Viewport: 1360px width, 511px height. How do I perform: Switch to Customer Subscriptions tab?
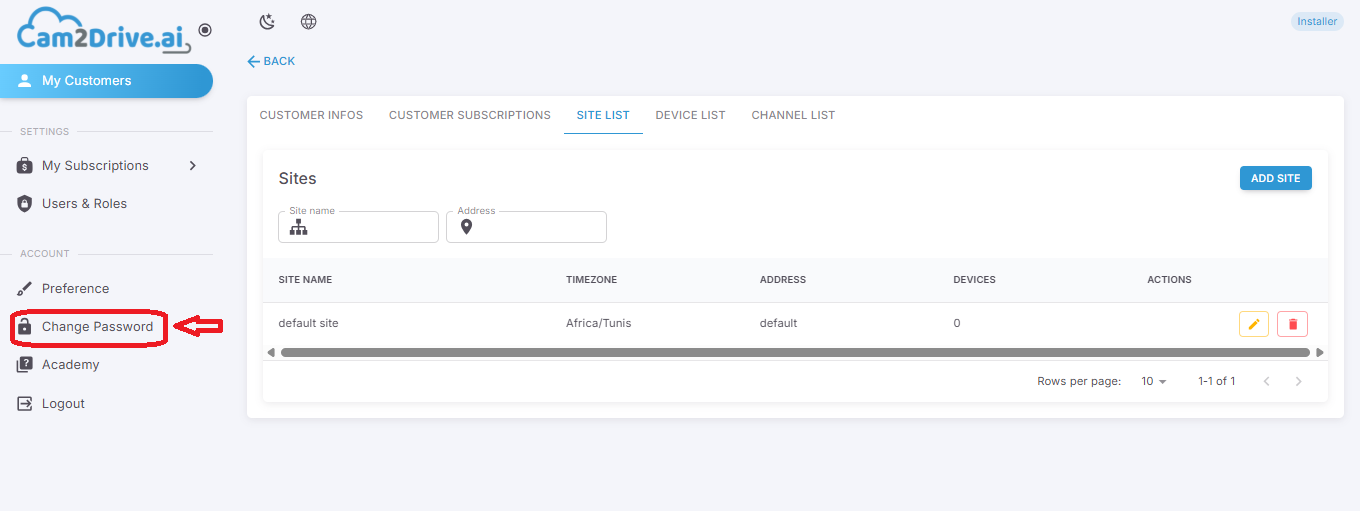click(470, 115)
